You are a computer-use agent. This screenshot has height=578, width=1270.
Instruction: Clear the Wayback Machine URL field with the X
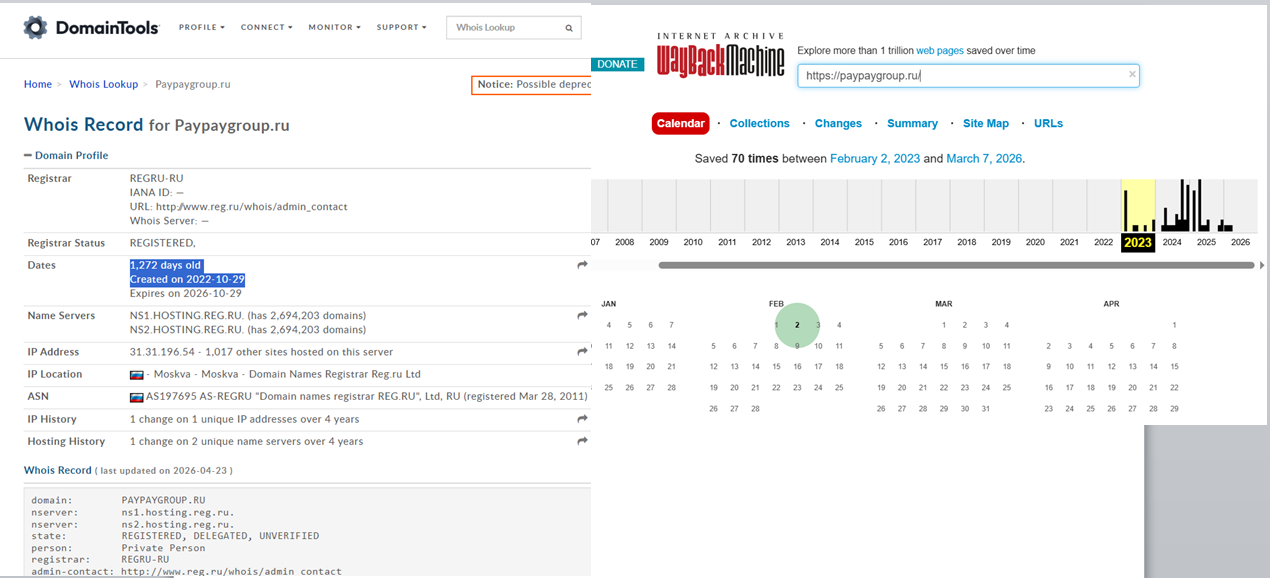coord(1132,74)
